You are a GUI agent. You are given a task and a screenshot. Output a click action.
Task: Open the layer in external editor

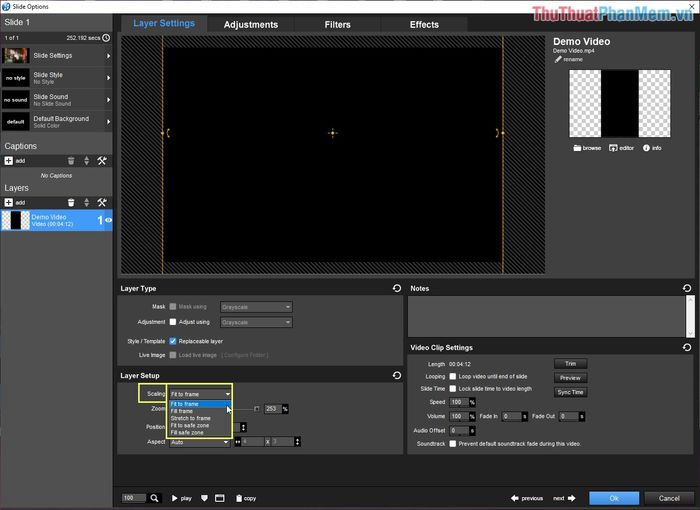point(621,148)
